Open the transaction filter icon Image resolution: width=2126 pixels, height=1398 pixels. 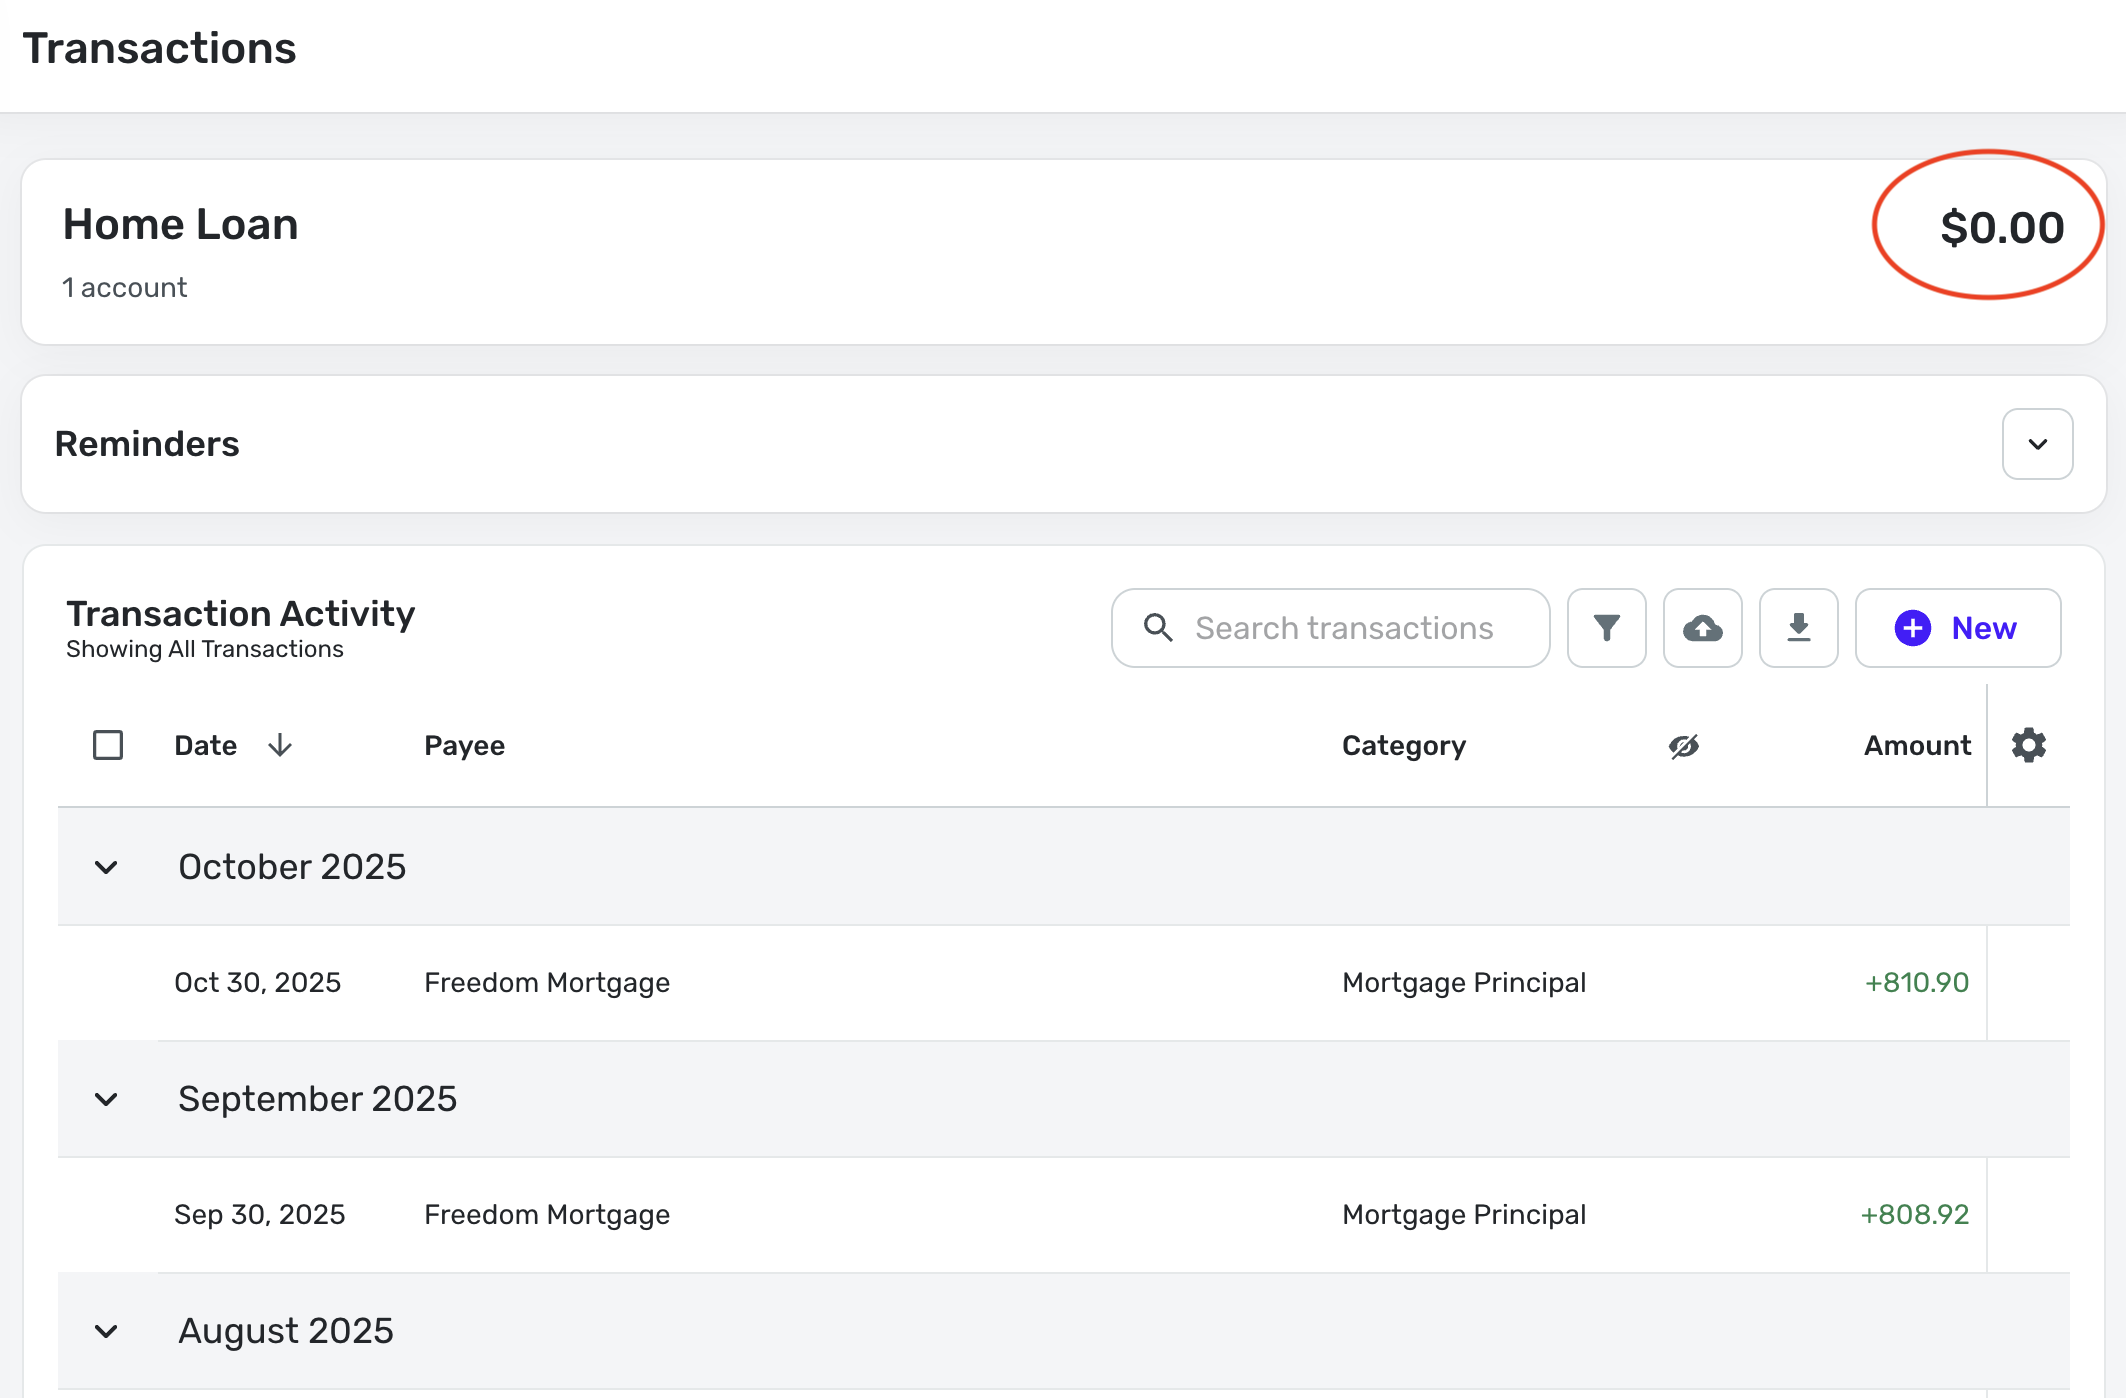click(x=1606, y=628)
